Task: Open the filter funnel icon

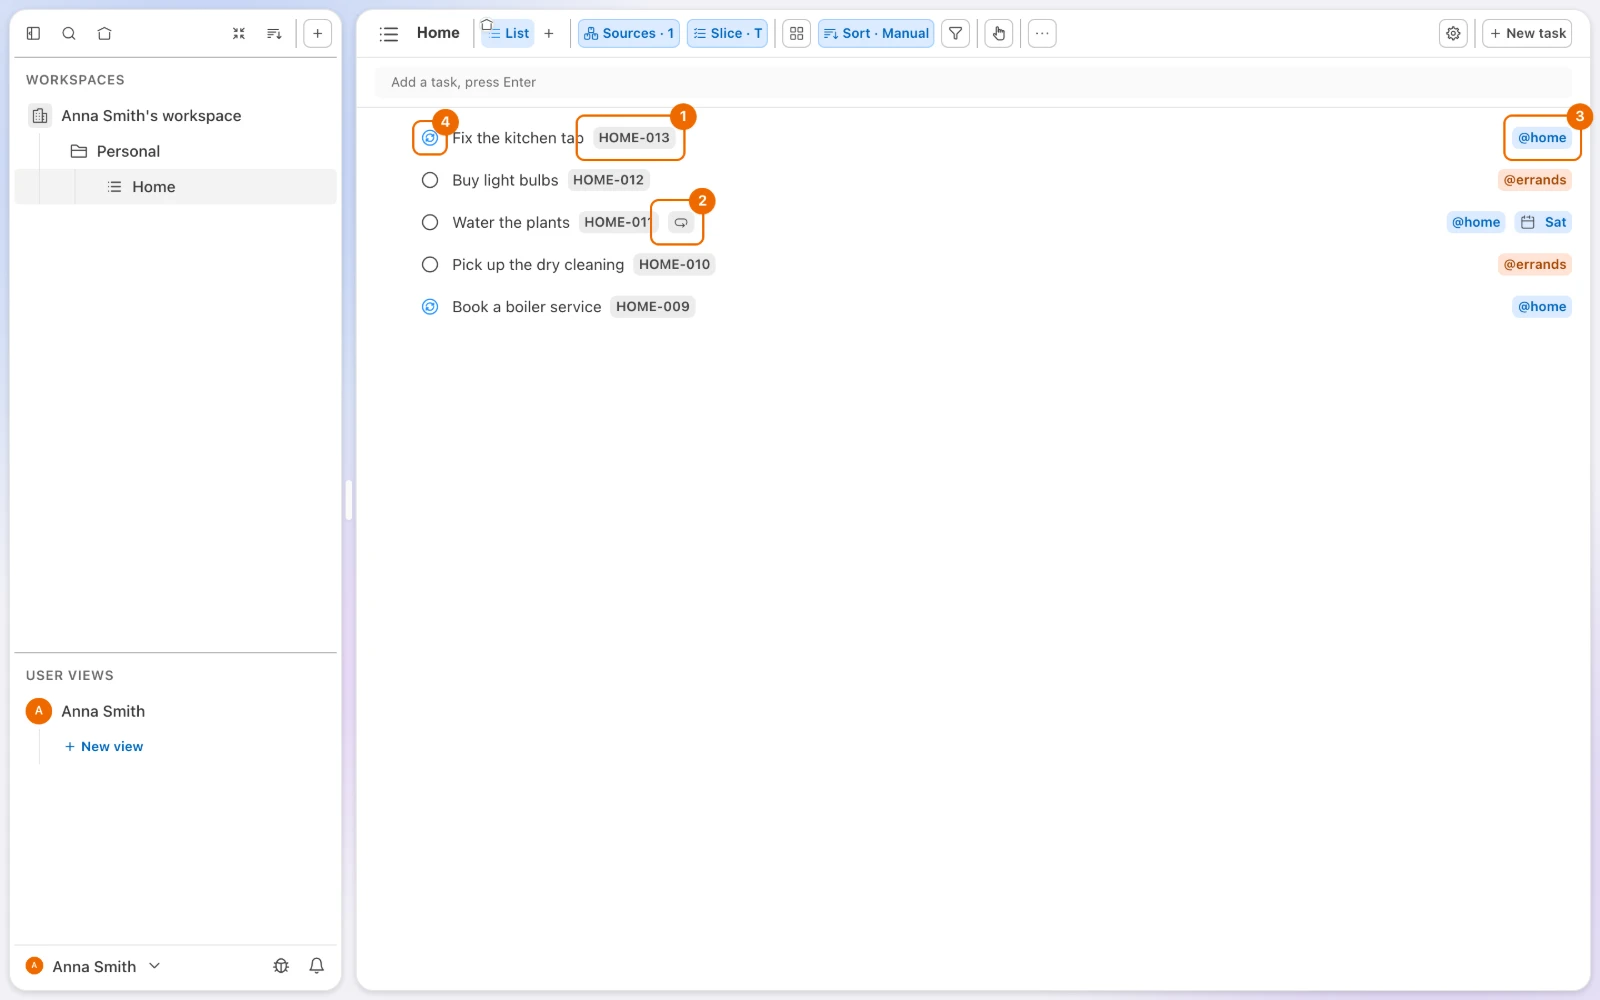Action: pos(955,33)
